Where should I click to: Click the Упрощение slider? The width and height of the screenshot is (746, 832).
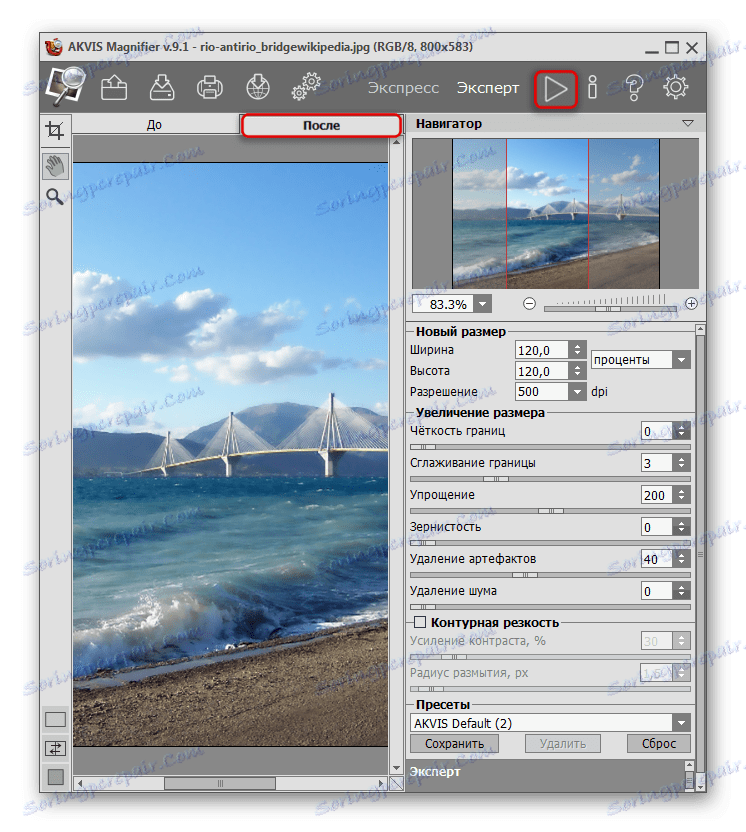550,511
